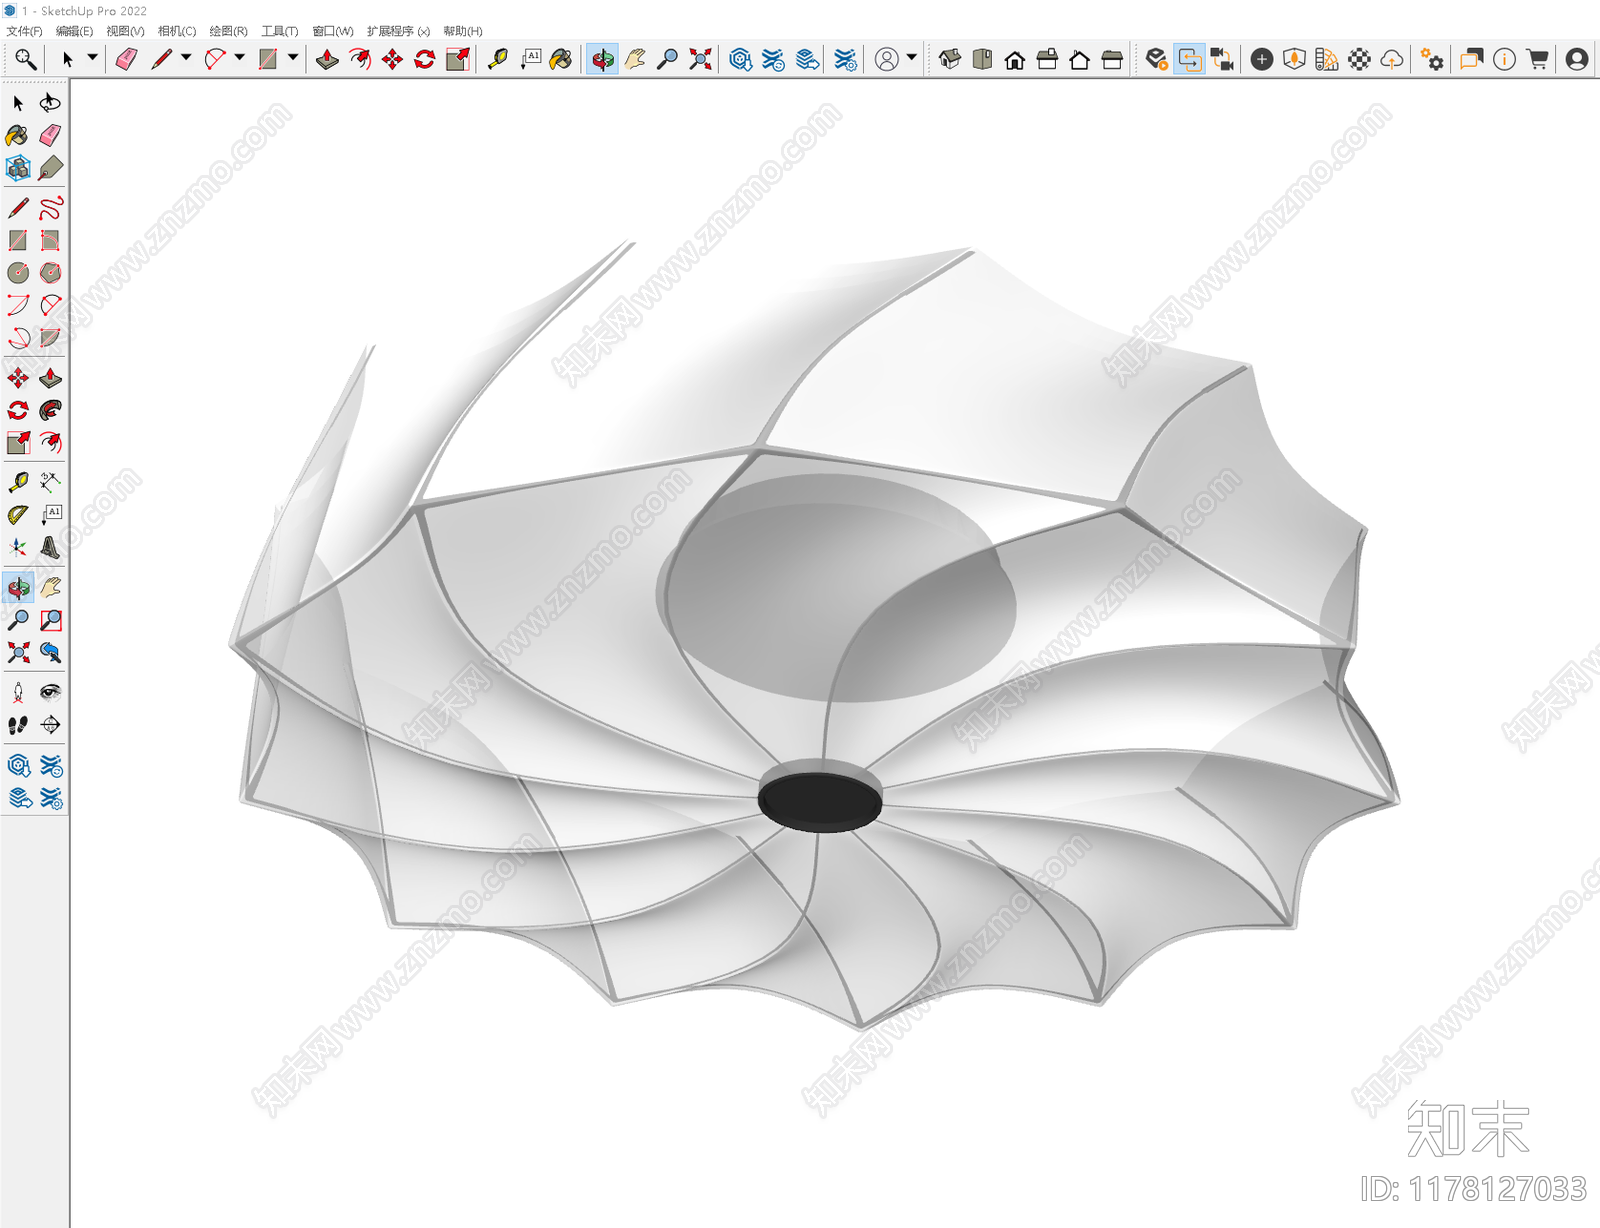Open the 扩展程序(x) menu

(x=398, y=31)
